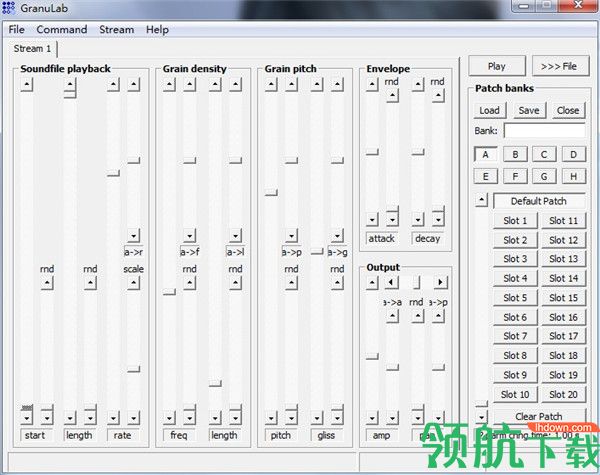600x475 pixels.
Task: Click the Play button
Action: point(497,66)
